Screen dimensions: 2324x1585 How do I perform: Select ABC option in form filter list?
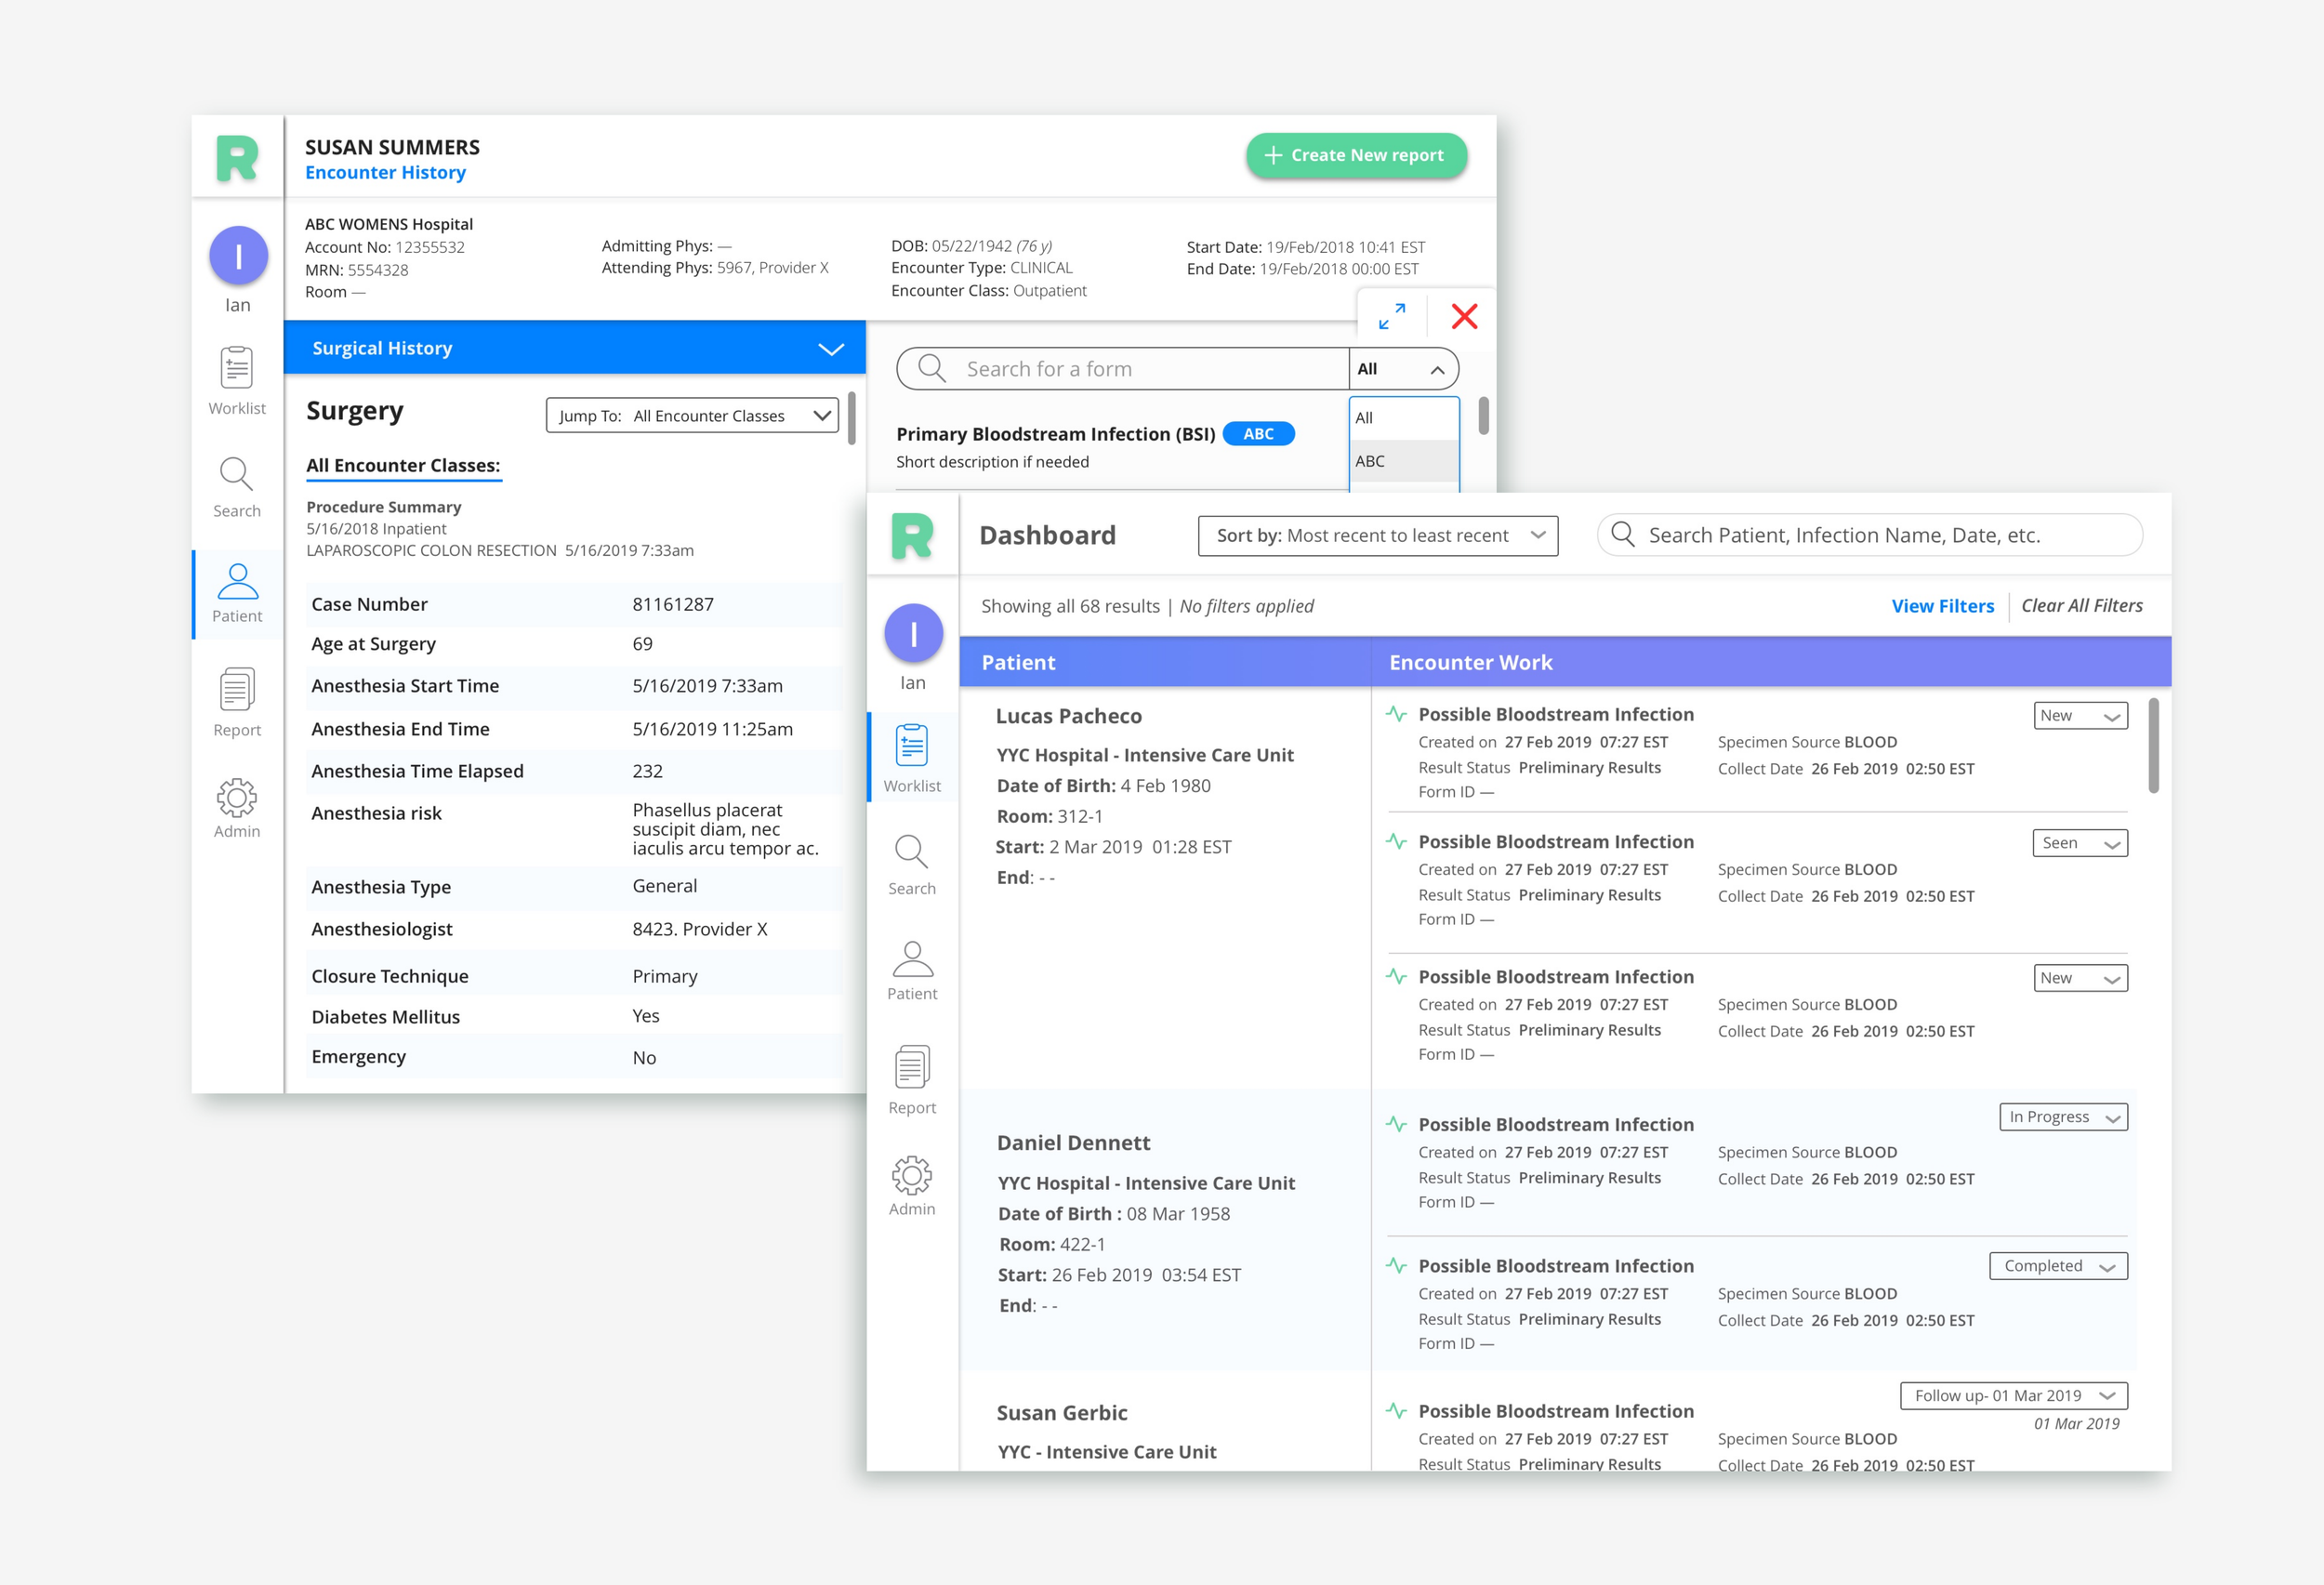tap(1403, 461)
